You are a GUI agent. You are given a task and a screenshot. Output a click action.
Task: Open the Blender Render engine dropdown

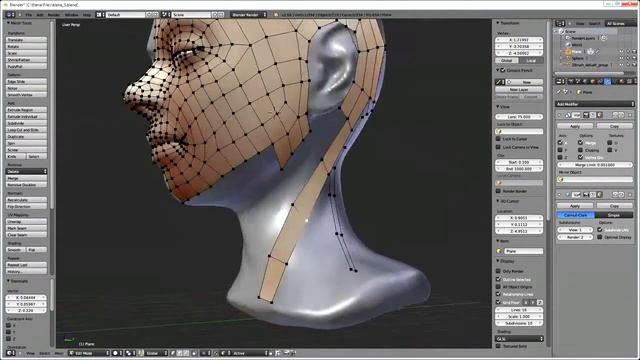point(248,15)
